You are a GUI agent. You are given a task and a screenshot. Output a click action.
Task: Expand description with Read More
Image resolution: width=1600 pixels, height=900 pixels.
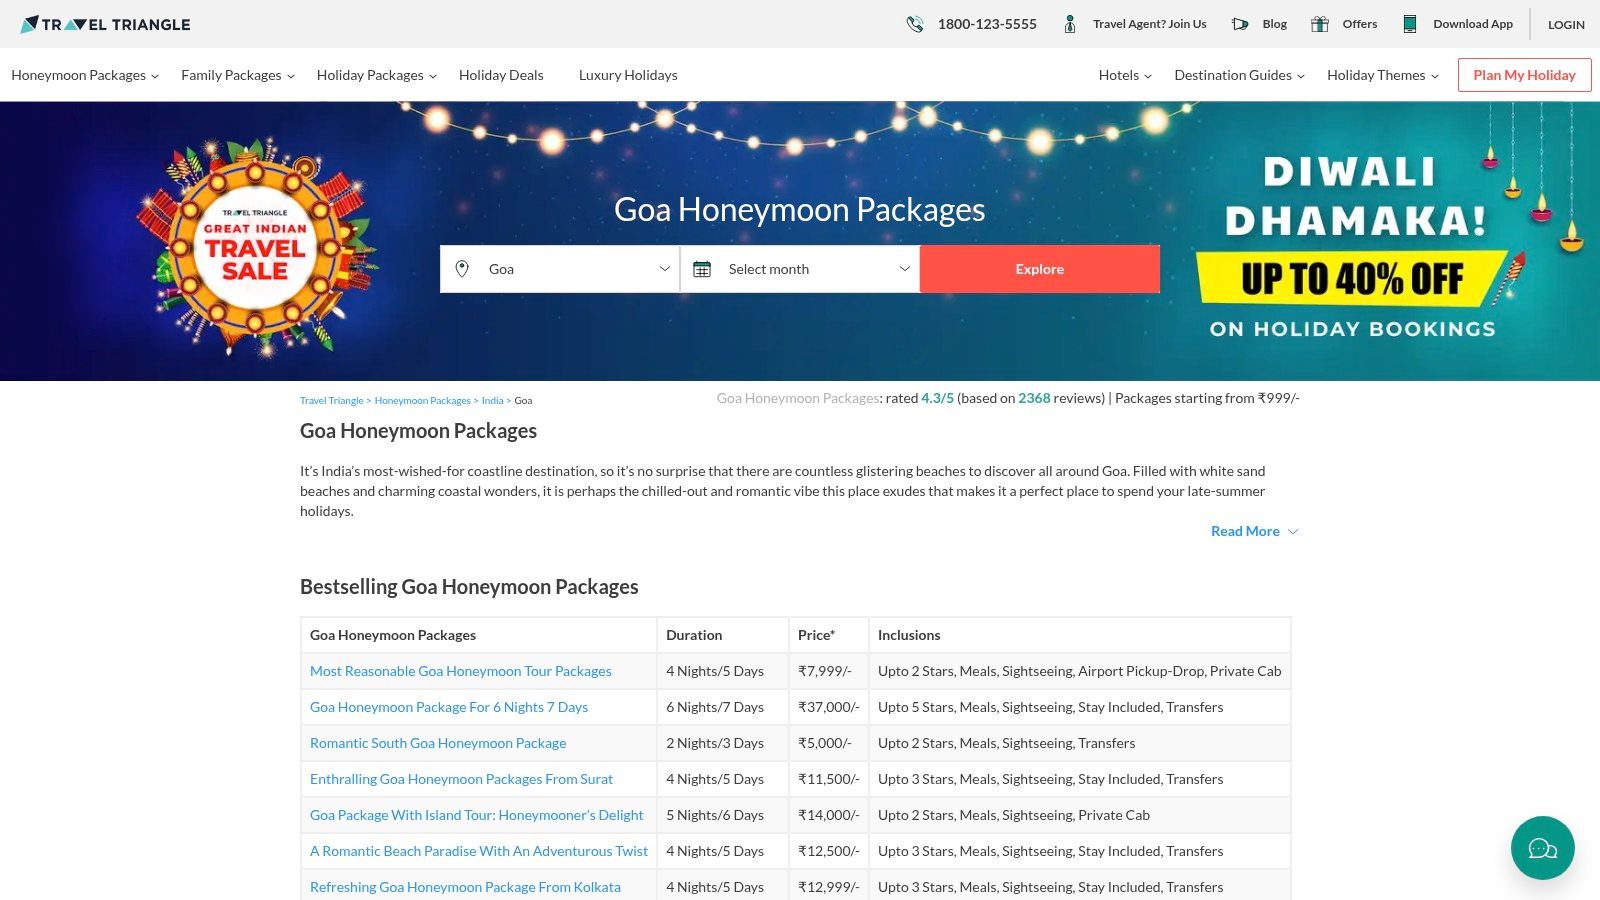(x=1254, y=531)
